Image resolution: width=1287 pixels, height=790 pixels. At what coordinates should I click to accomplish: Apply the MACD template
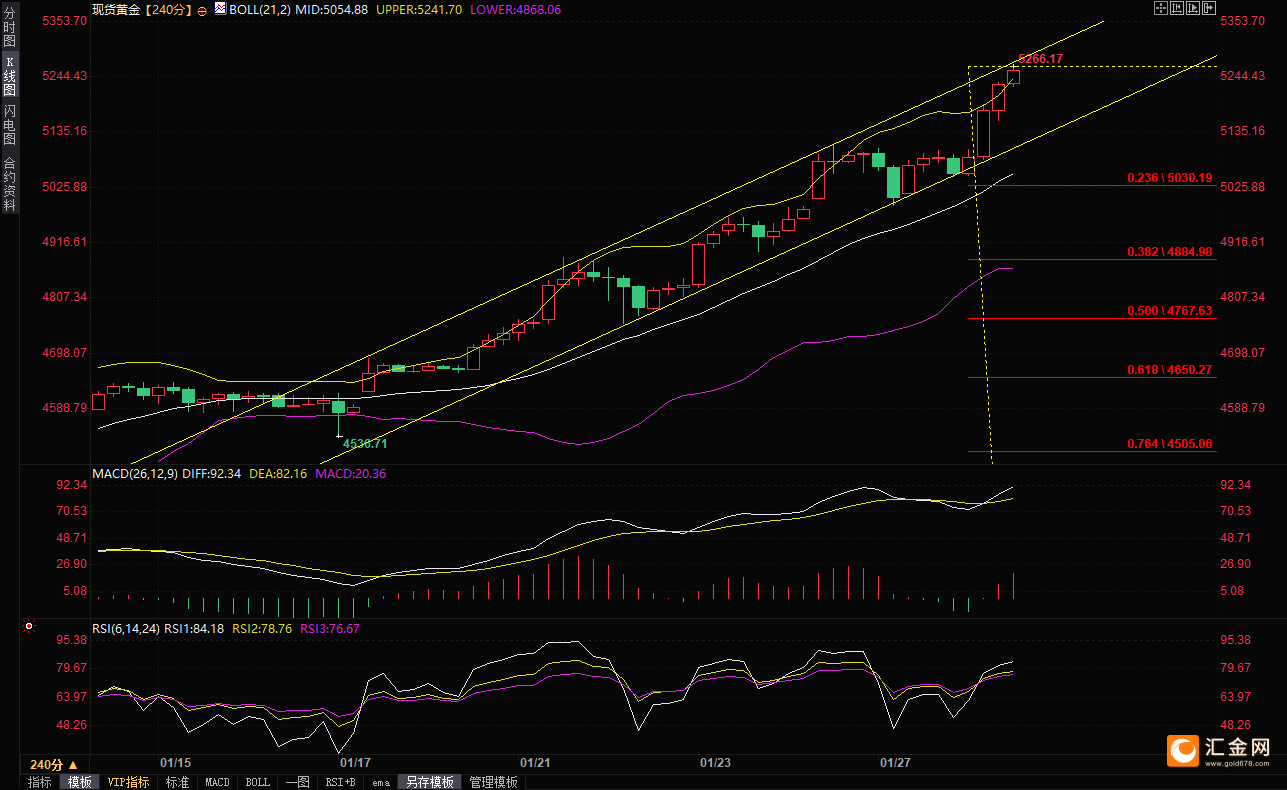(x=217, y=782)
